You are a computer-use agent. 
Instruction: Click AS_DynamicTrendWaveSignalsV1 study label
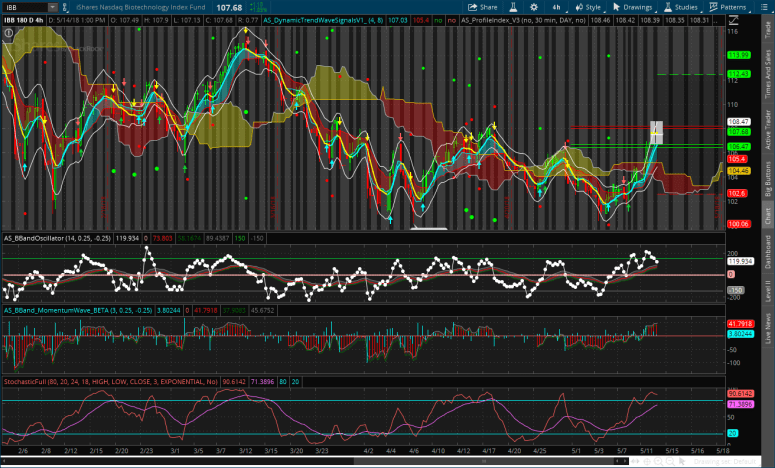coord(323,20)
